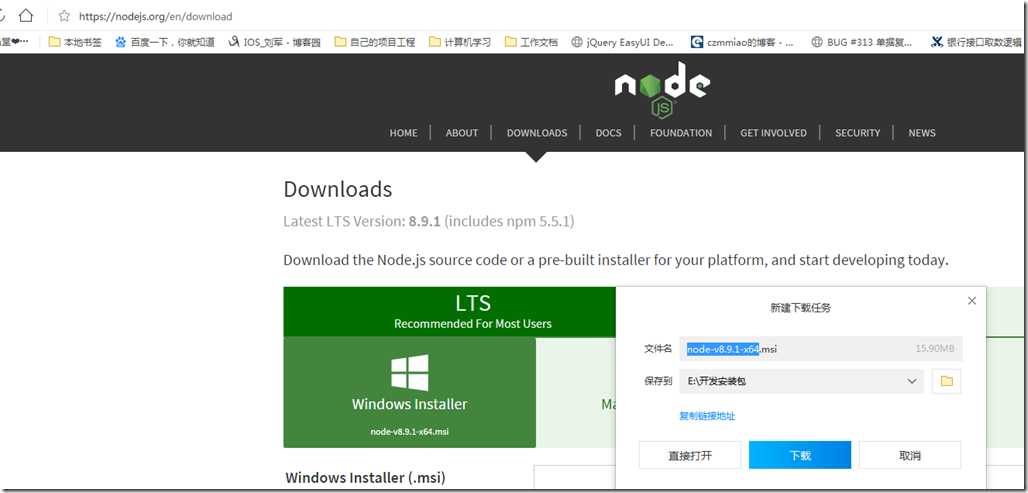
Task: Click the Downloads page heading
Action: click(338, 189)
